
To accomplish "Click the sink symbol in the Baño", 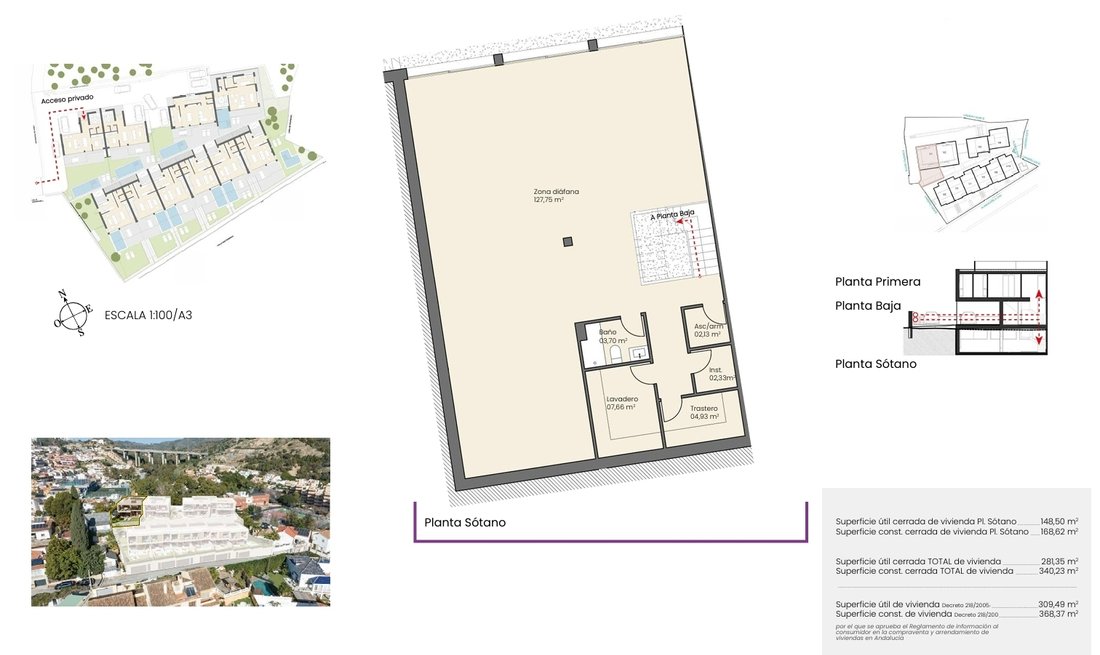I will [x=639, y=354].
